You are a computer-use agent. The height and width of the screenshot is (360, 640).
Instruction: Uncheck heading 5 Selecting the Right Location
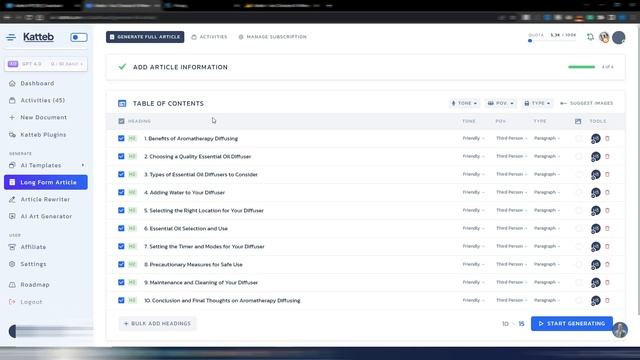tap(121, 210)
